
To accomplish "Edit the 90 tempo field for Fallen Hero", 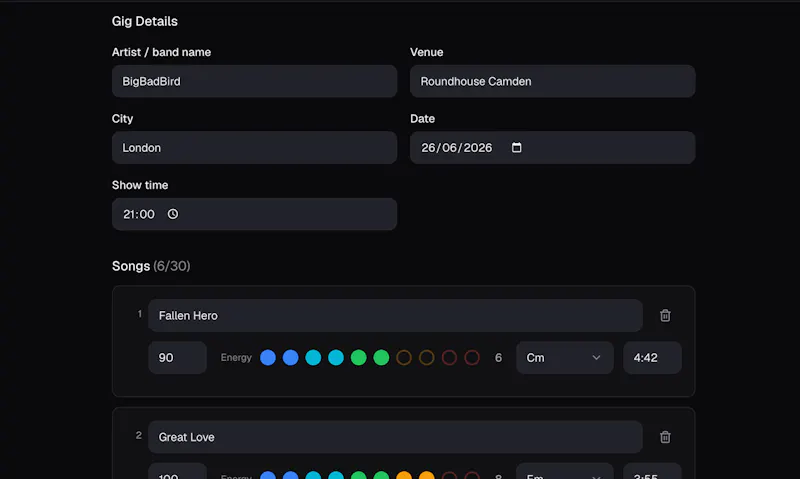I will click(x=177, y=358).
